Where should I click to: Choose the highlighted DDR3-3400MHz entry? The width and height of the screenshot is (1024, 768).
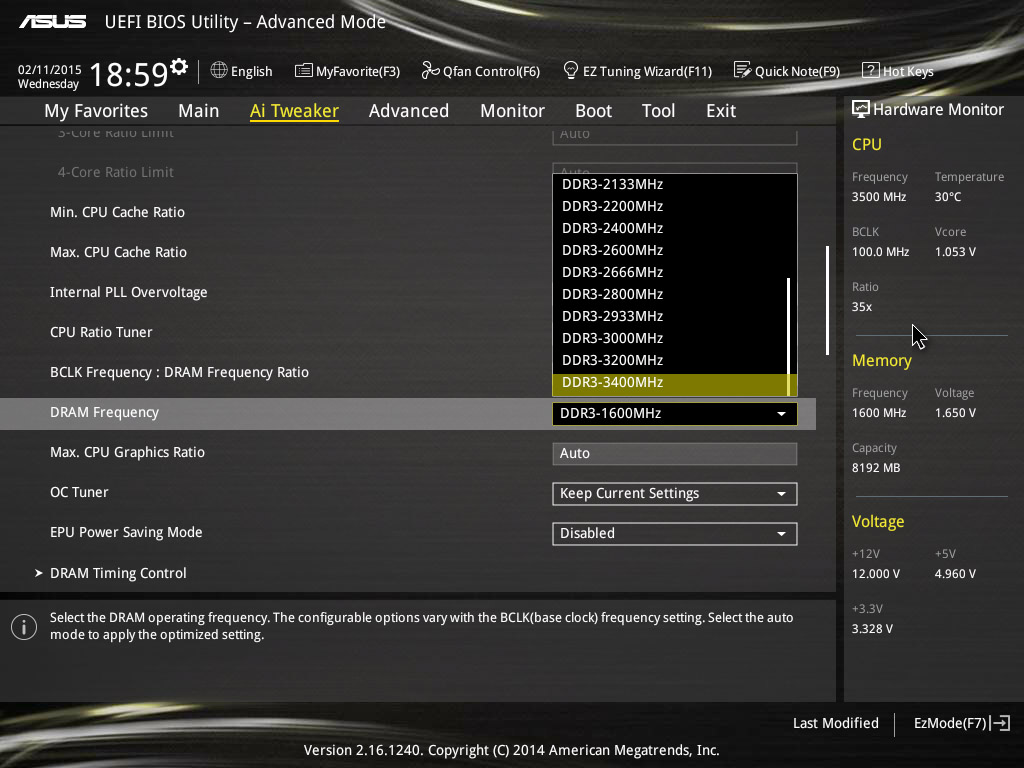(x=670, y=385)
